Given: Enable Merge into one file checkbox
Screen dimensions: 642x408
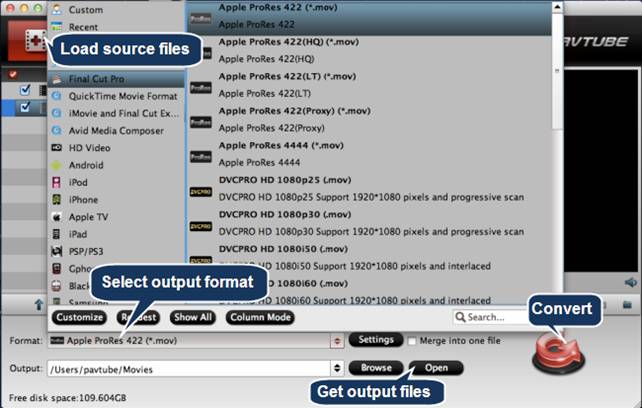Looking at the screenshot, I should pos(412,341).
